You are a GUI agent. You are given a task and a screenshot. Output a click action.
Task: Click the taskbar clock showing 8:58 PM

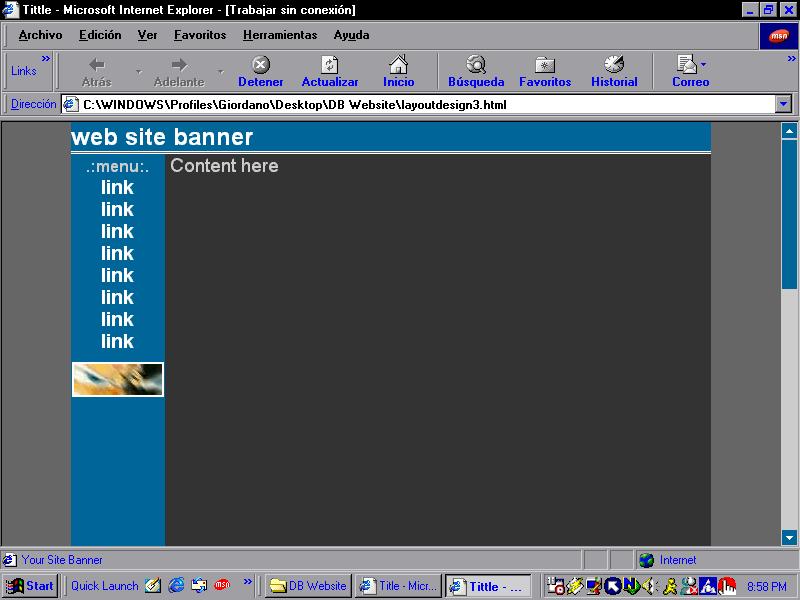tap(766, 586)
